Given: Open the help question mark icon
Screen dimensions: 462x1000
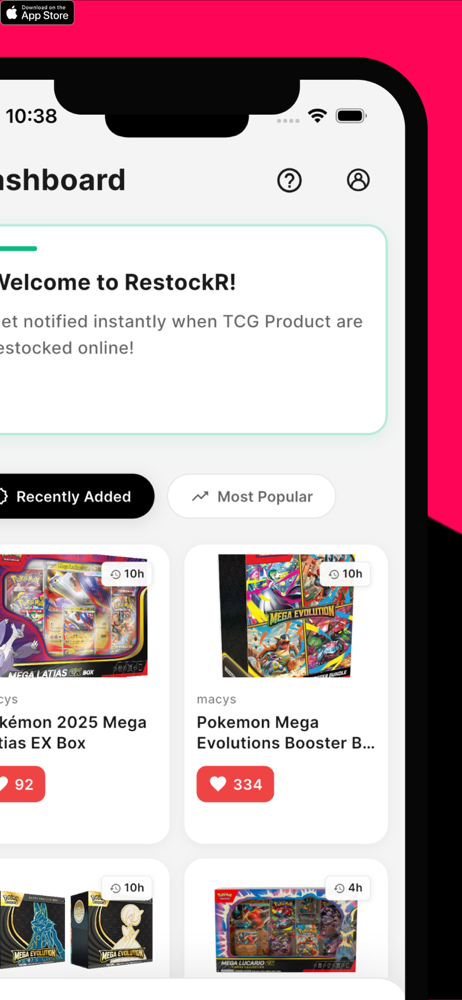Looking at the screenshot, I should click(289, 180).
